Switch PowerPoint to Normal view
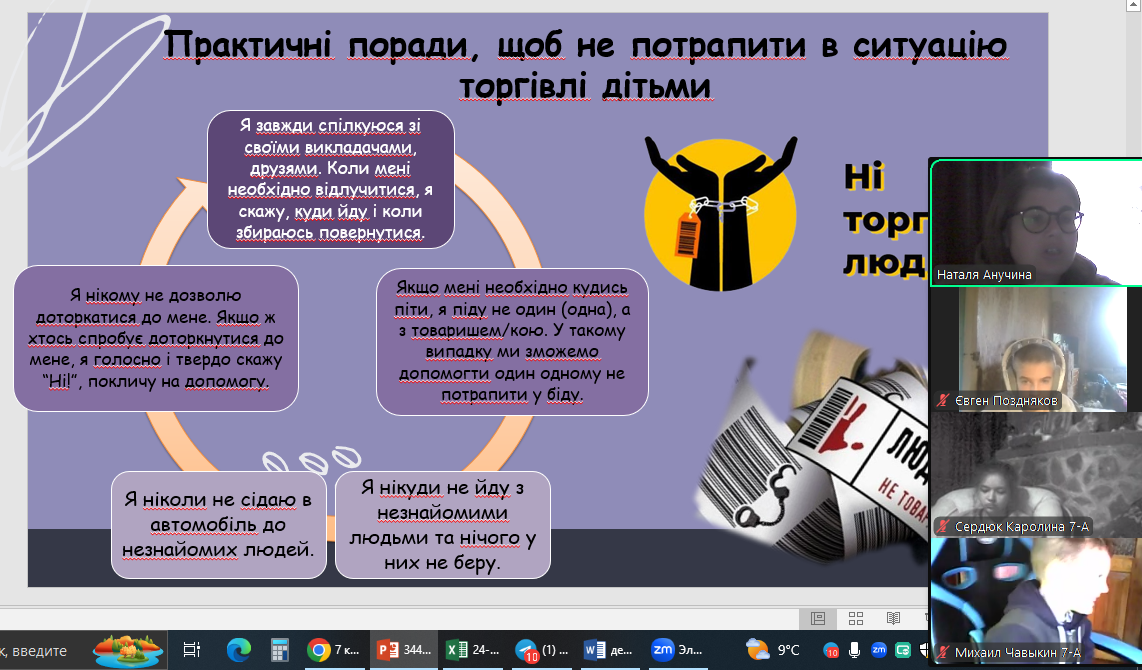1142x670 pixels. point(818,618)
